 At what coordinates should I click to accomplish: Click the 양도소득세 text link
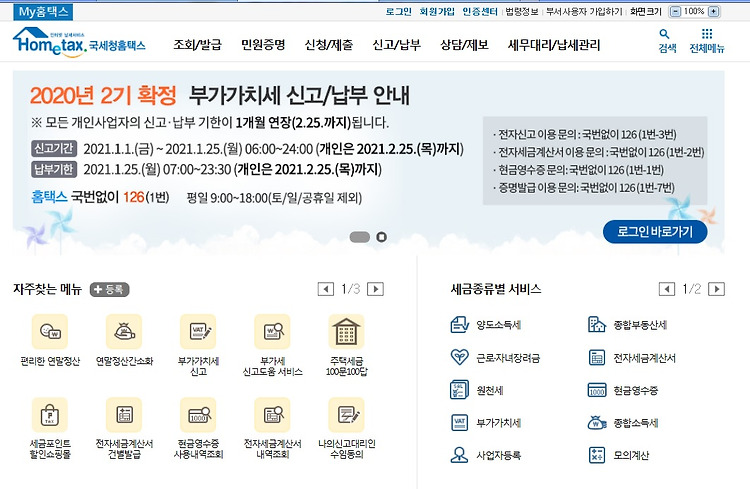498,325
